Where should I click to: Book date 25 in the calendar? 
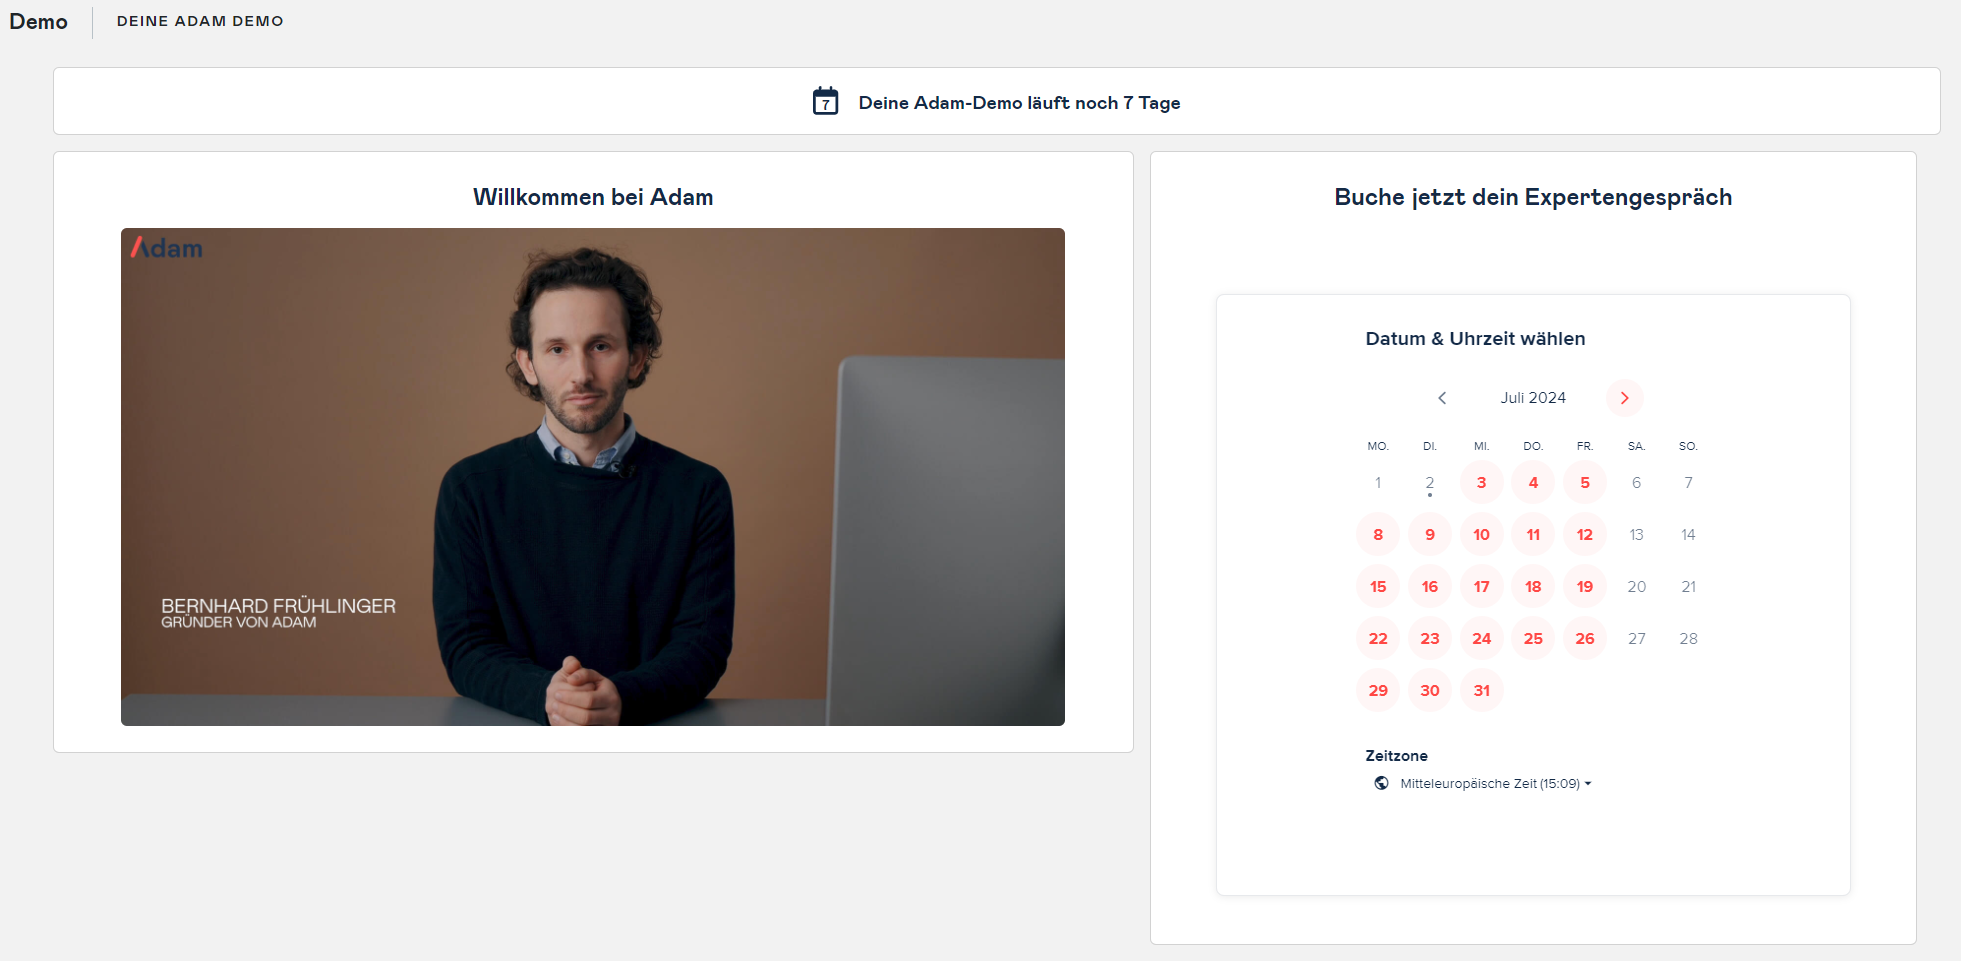coord(1533,639)
